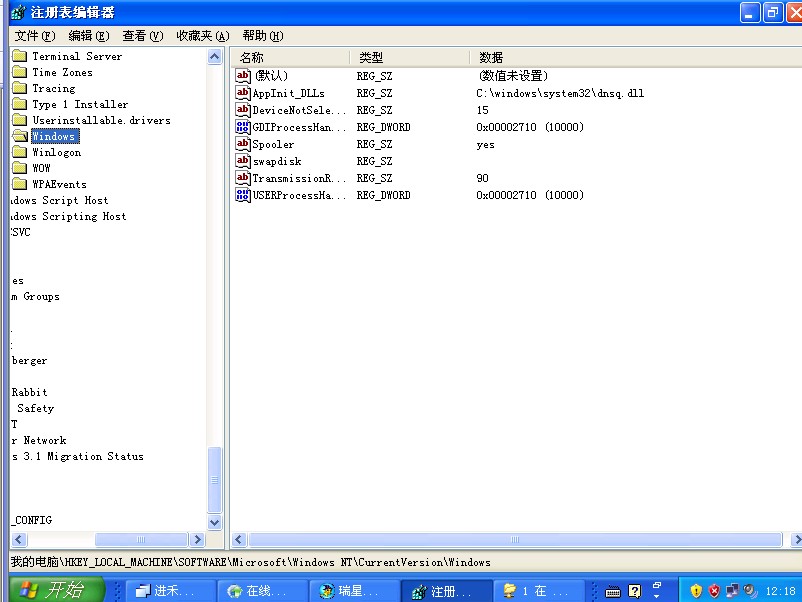
Task: Click the 名称 column header
Action: [x=291, y=57]
